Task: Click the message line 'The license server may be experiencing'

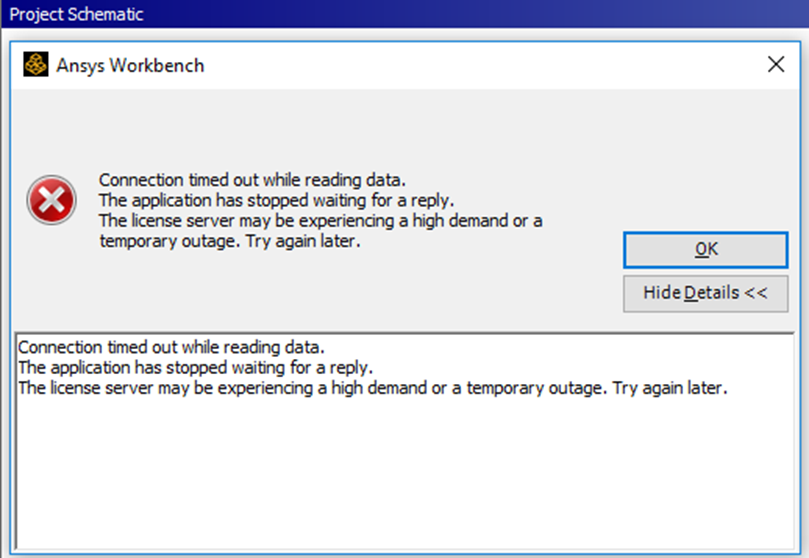Action: point(320,221)
